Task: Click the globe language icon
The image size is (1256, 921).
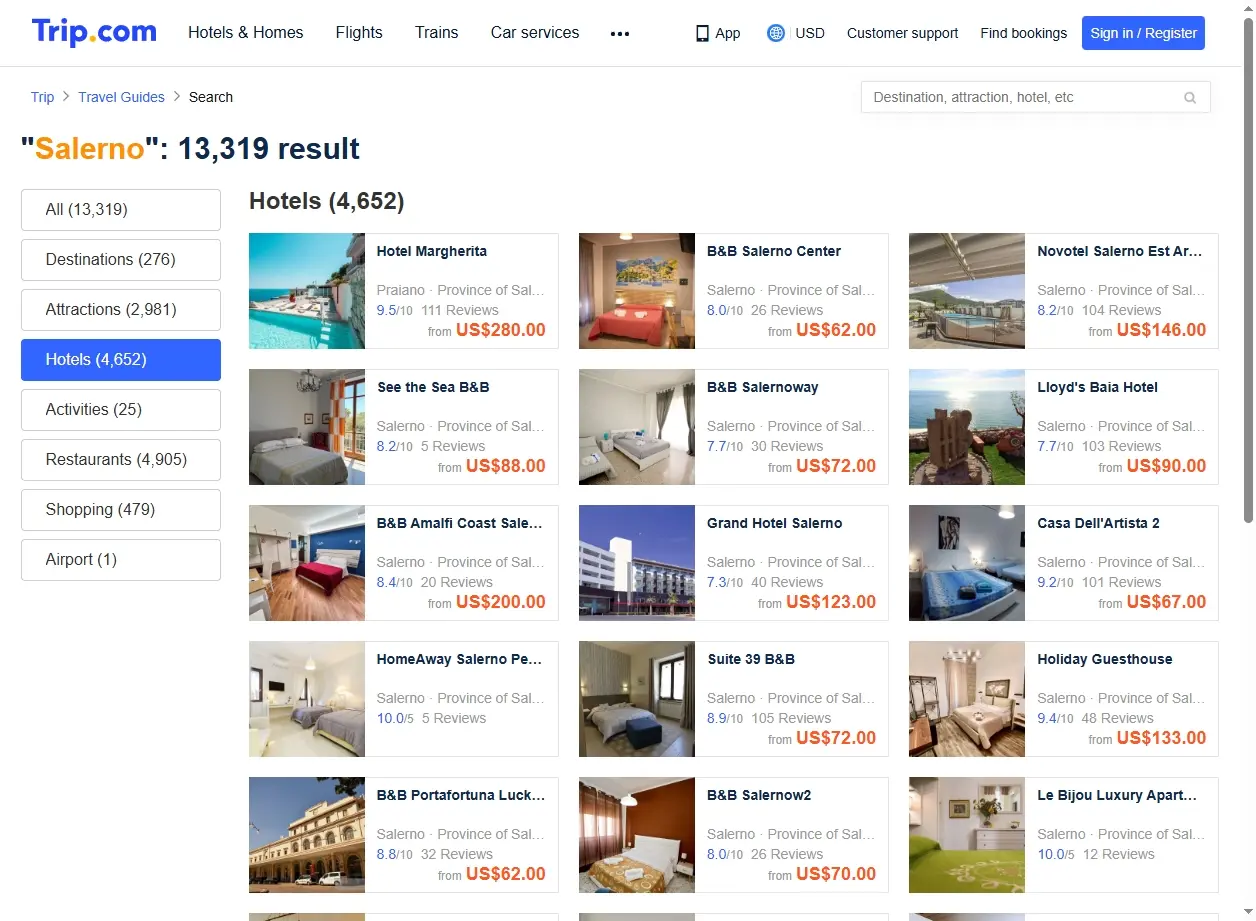Action: (776, 33)
